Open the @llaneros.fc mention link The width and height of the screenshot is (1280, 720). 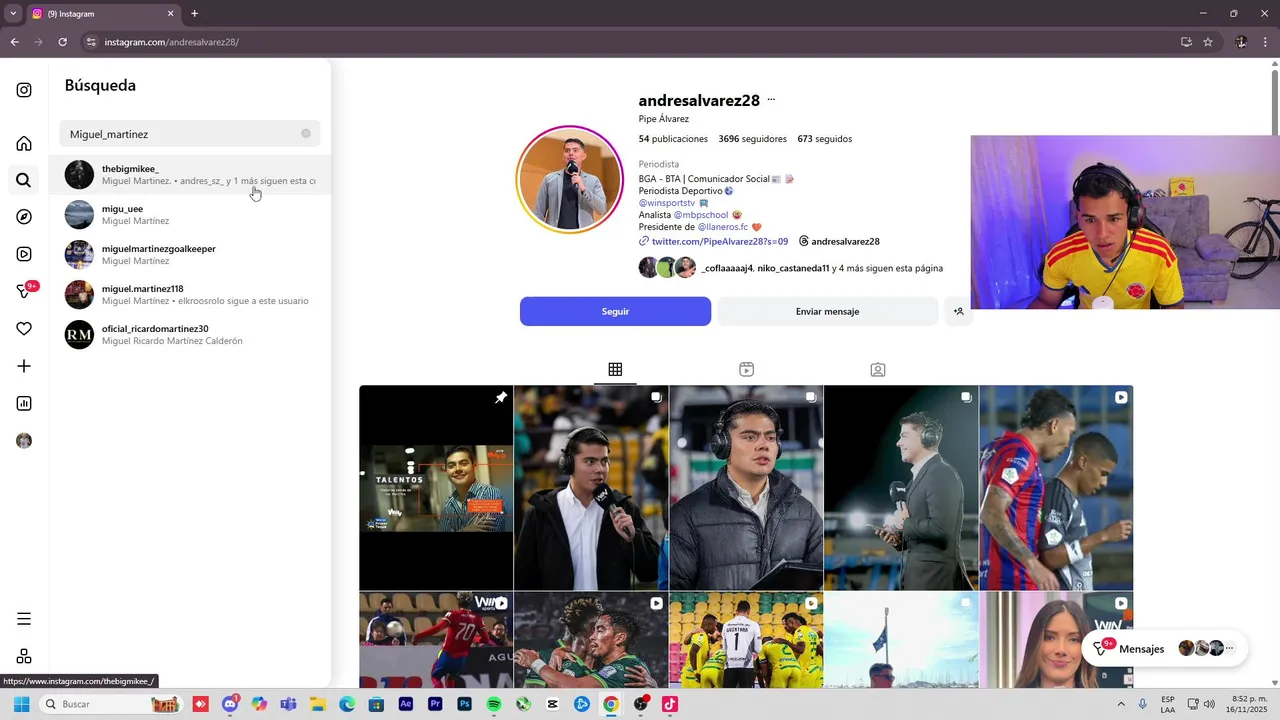click(x=722, y=227)
